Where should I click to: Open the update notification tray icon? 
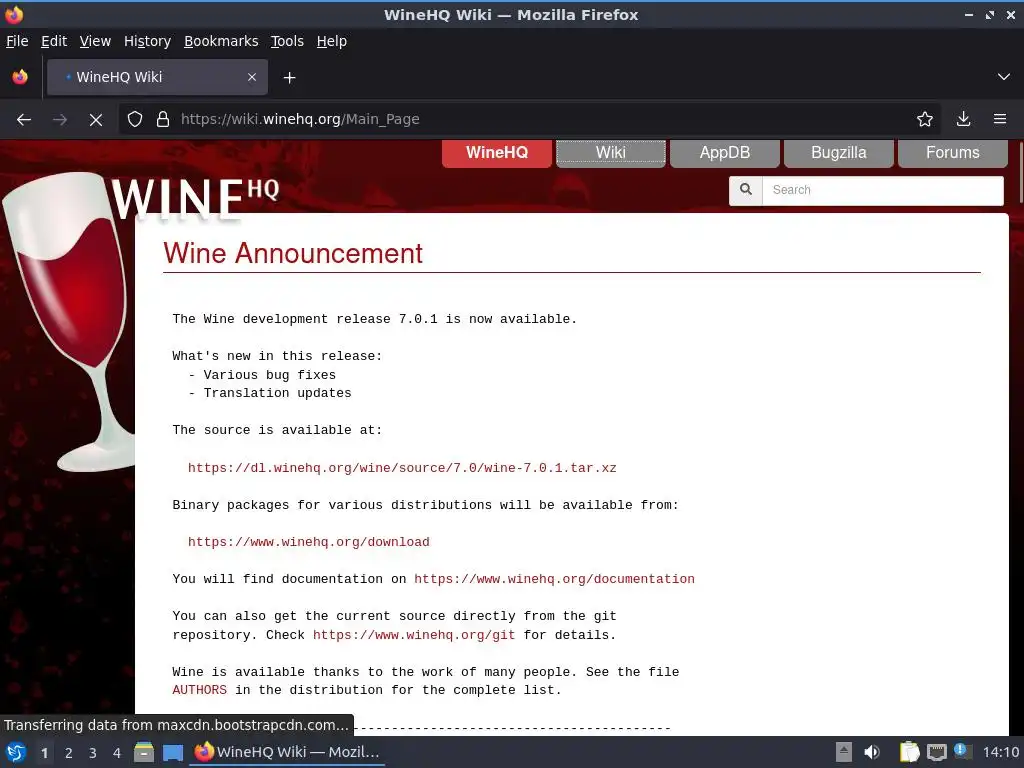tap(961, 750)
